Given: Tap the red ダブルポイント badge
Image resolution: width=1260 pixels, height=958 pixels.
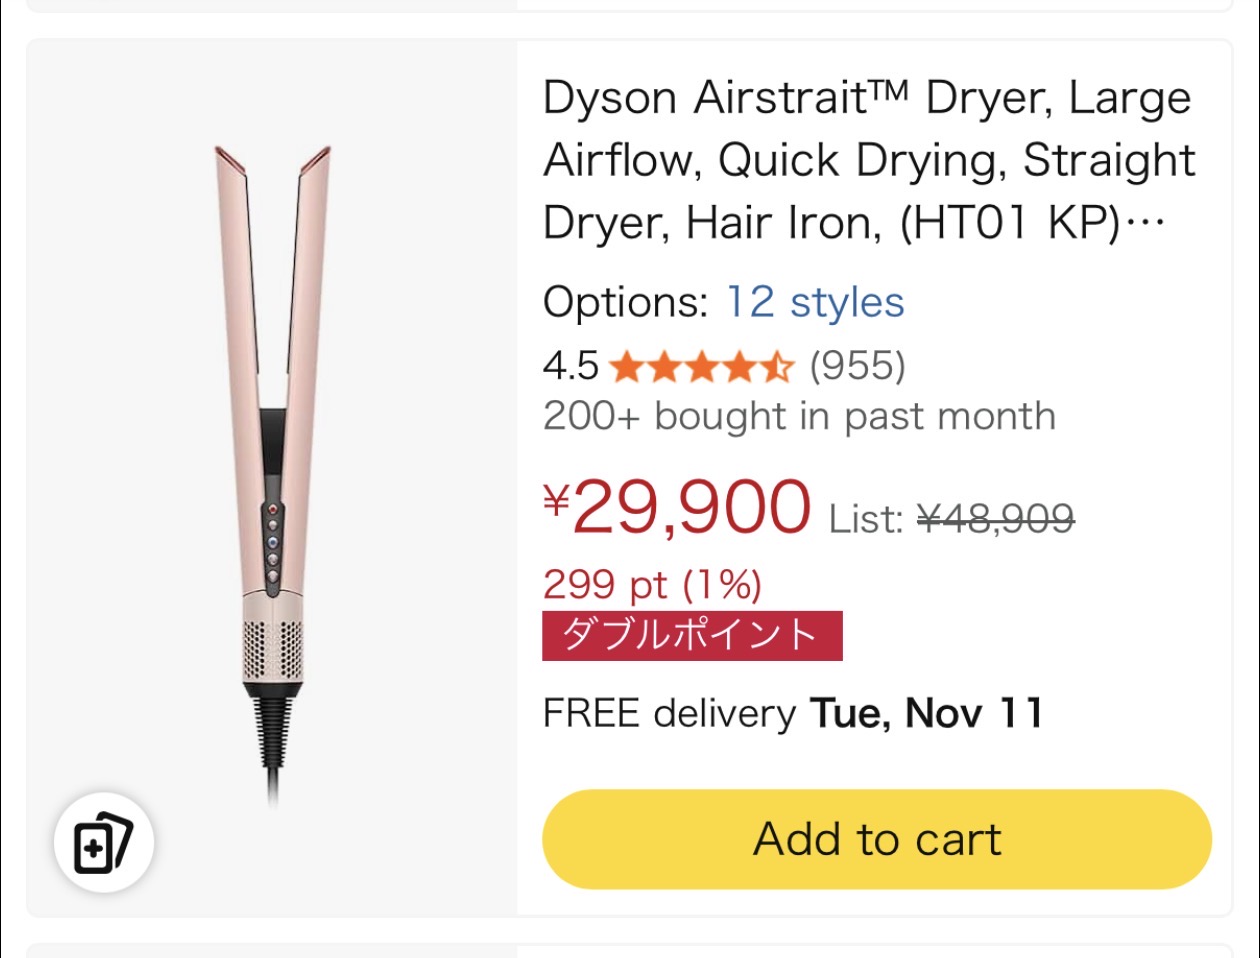Looking at the screenshot, I should 692,636.
